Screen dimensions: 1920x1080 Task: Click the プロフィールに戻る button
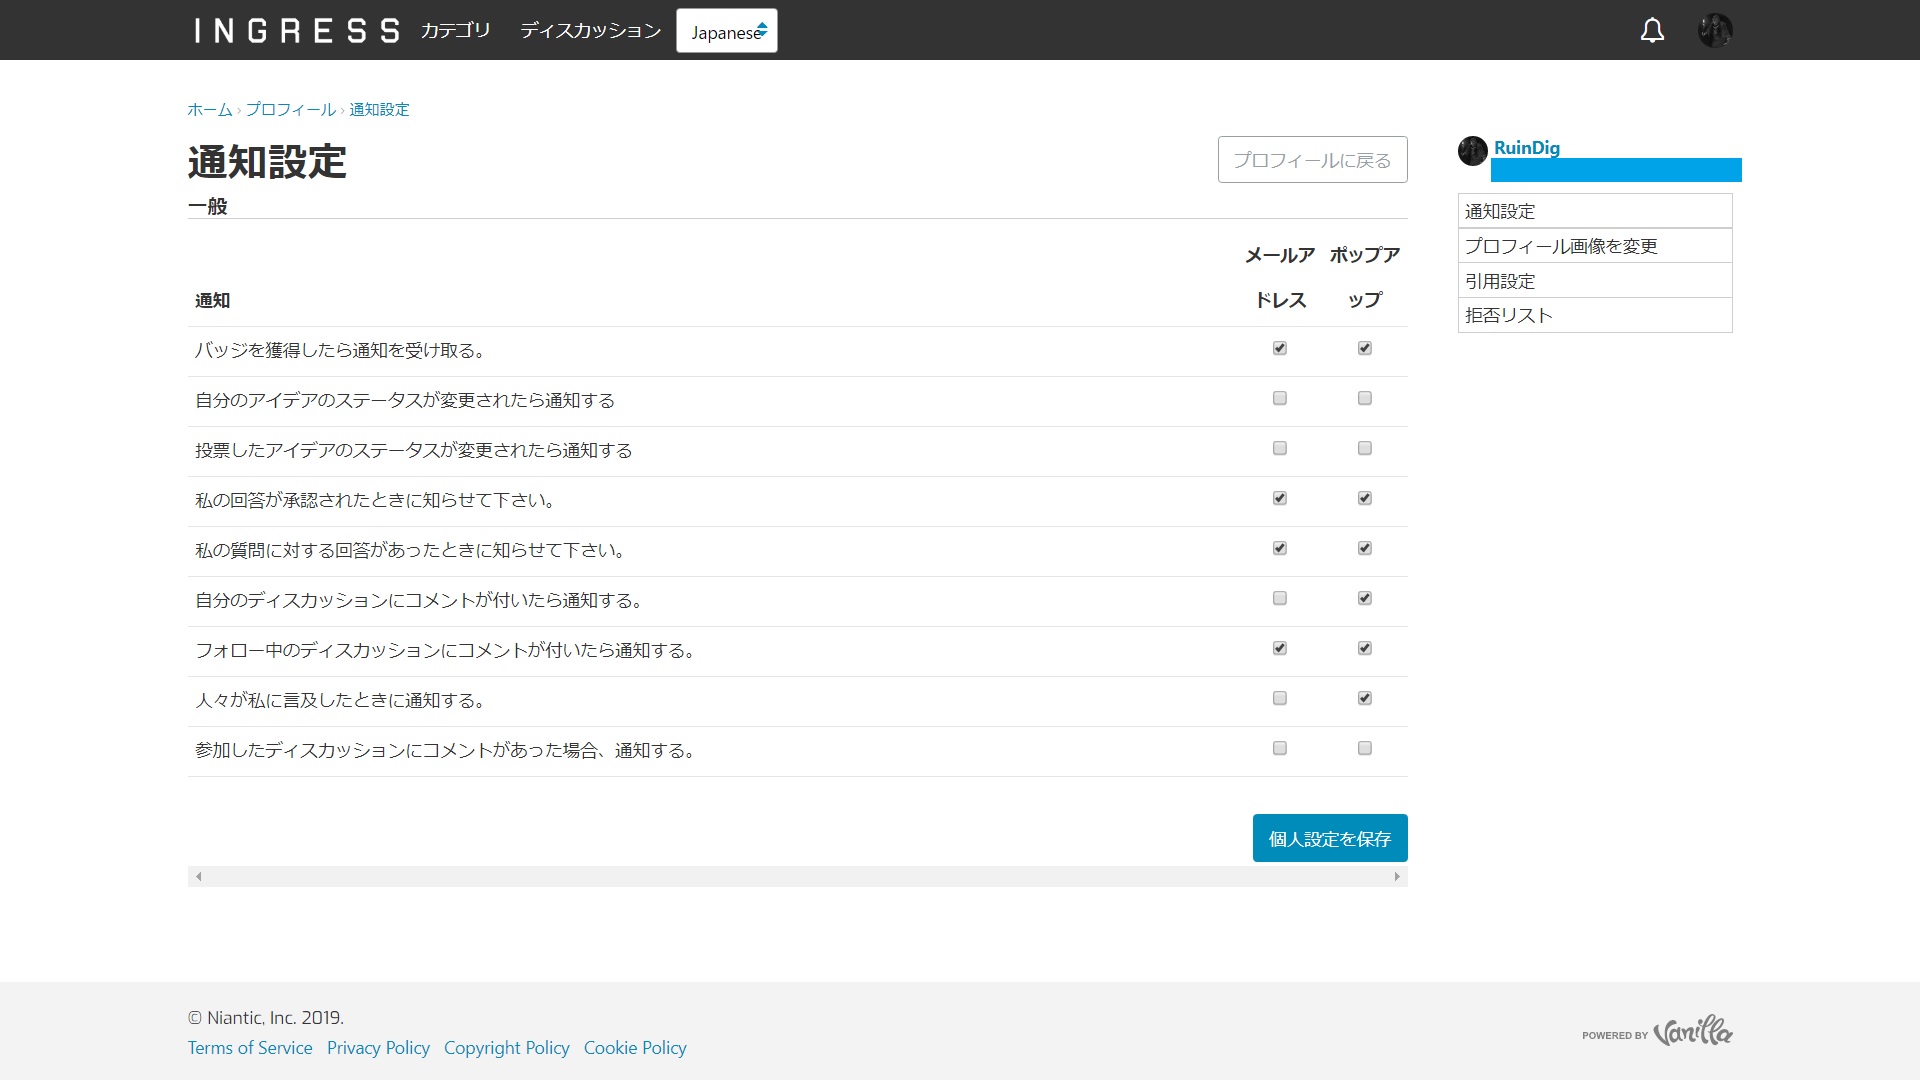[x=1312, y=159]
